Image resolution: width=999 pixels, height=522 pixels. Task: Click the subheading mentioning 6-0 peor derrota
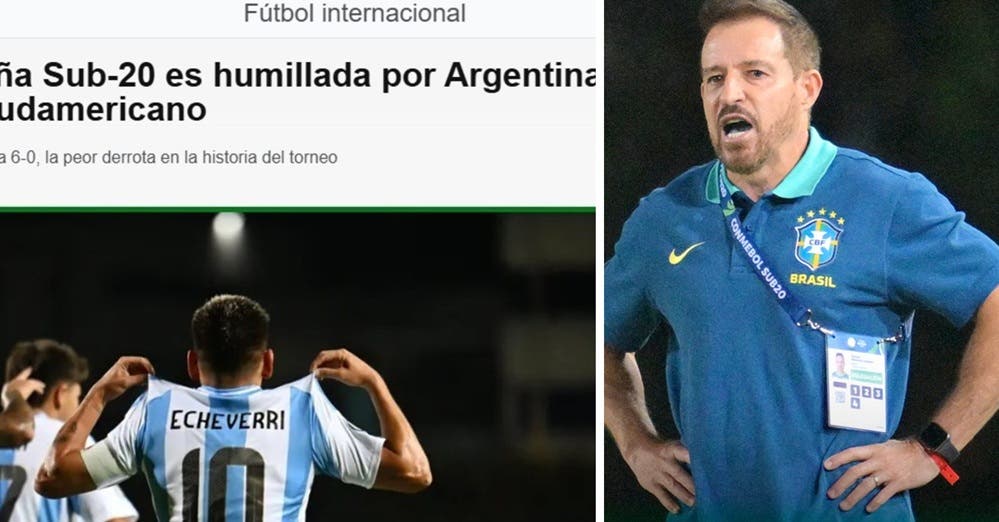tap(169, 157)
